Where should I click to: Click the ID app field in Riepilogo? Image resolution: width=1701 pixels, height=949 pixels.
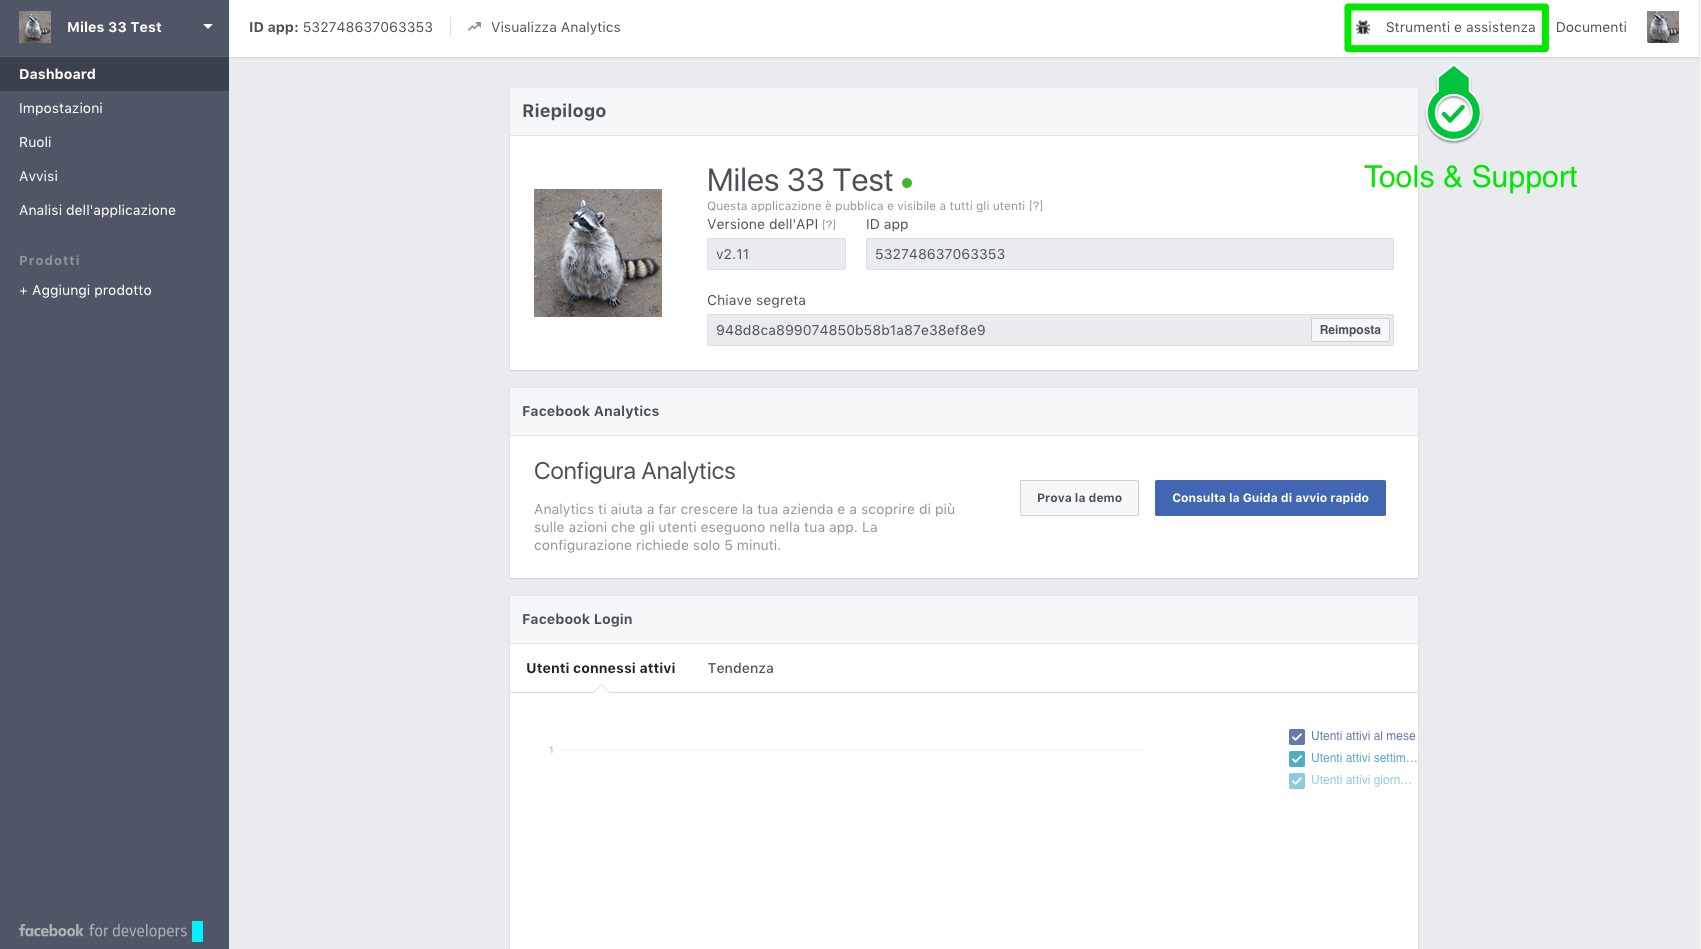tap(1128, 254)
